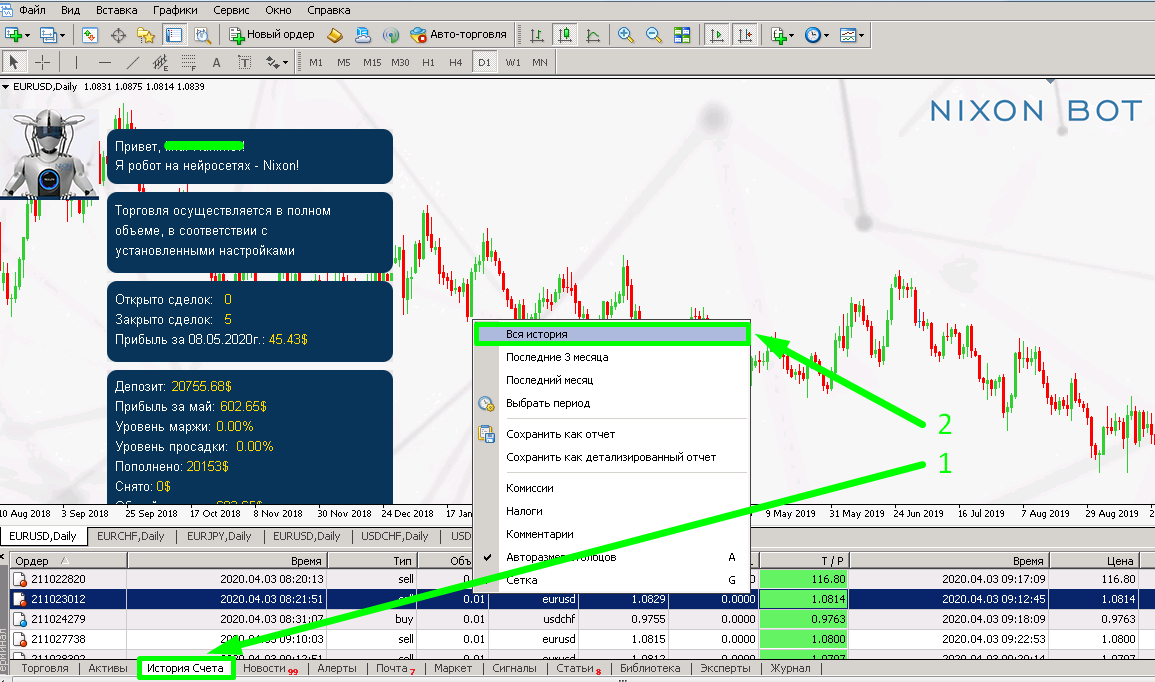Choose Вся история from context menu
The width and height of the screenshot is (1155, 682).
(611, 334)
